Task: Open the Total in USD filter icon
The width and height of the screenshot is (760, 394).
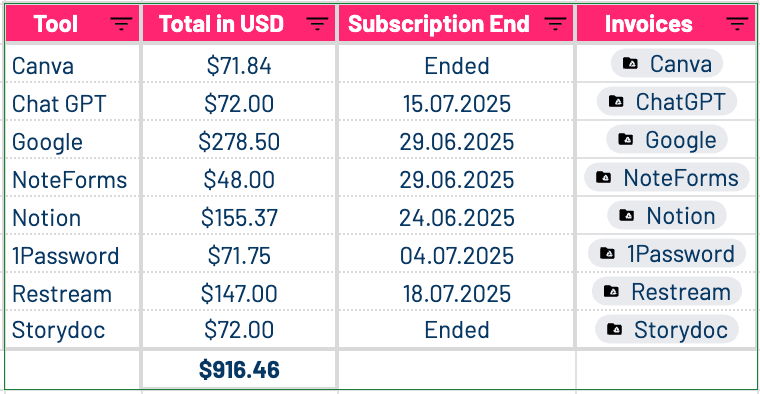Action: coord(317,23)
